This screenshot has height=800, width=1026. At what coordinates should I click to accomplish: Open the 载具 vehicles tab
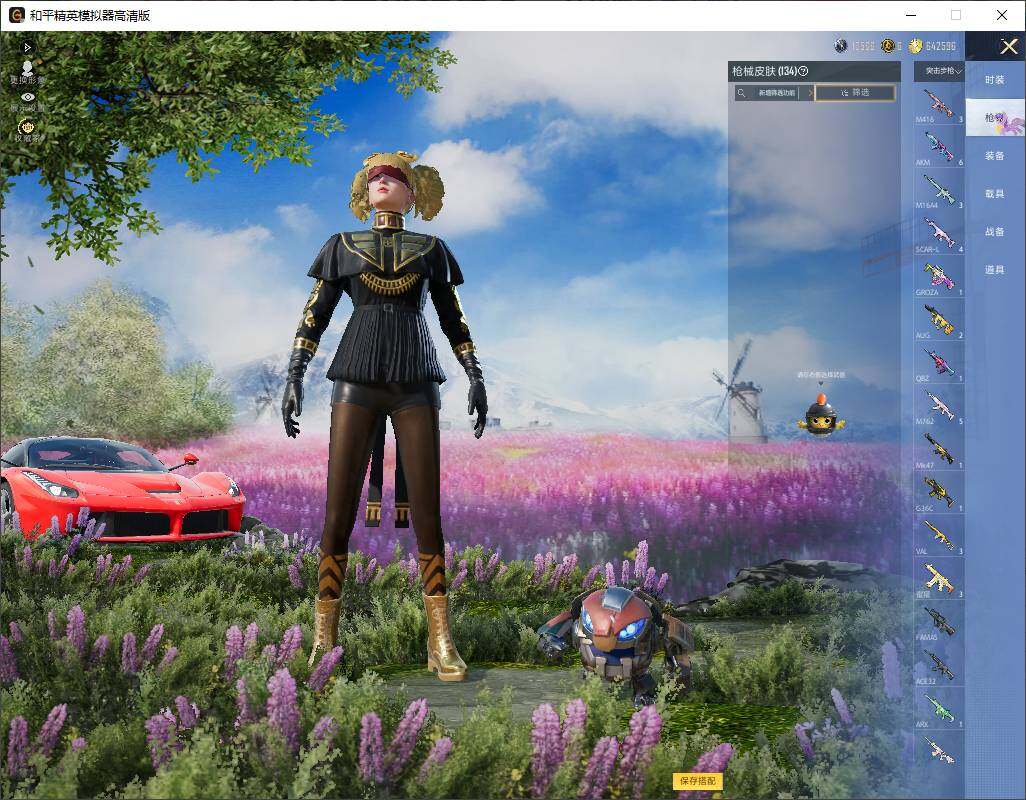pos(995,194)
